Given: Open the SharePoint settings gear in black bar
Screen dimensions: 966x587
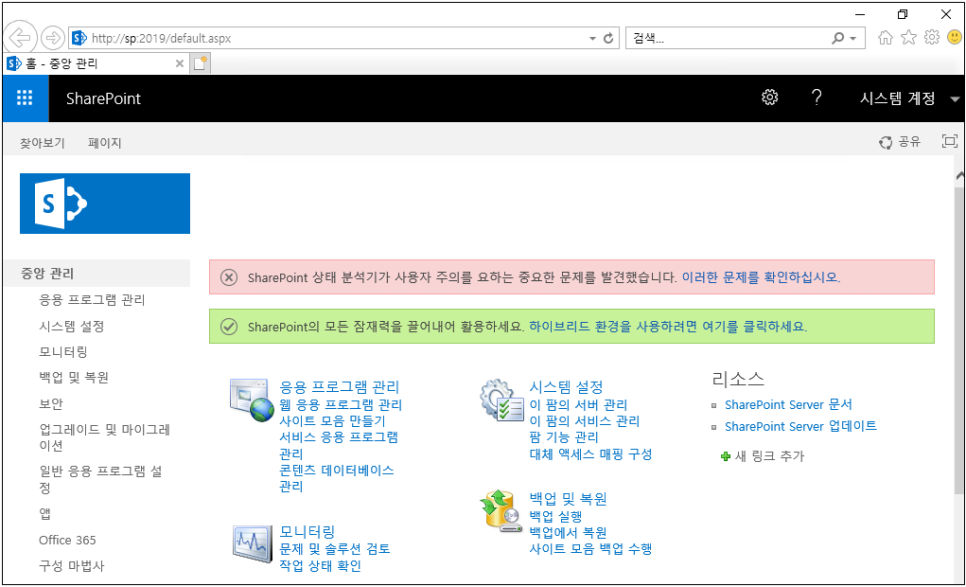Looking at the screenshot, I should pyautogui.click(x=769, y=97).
